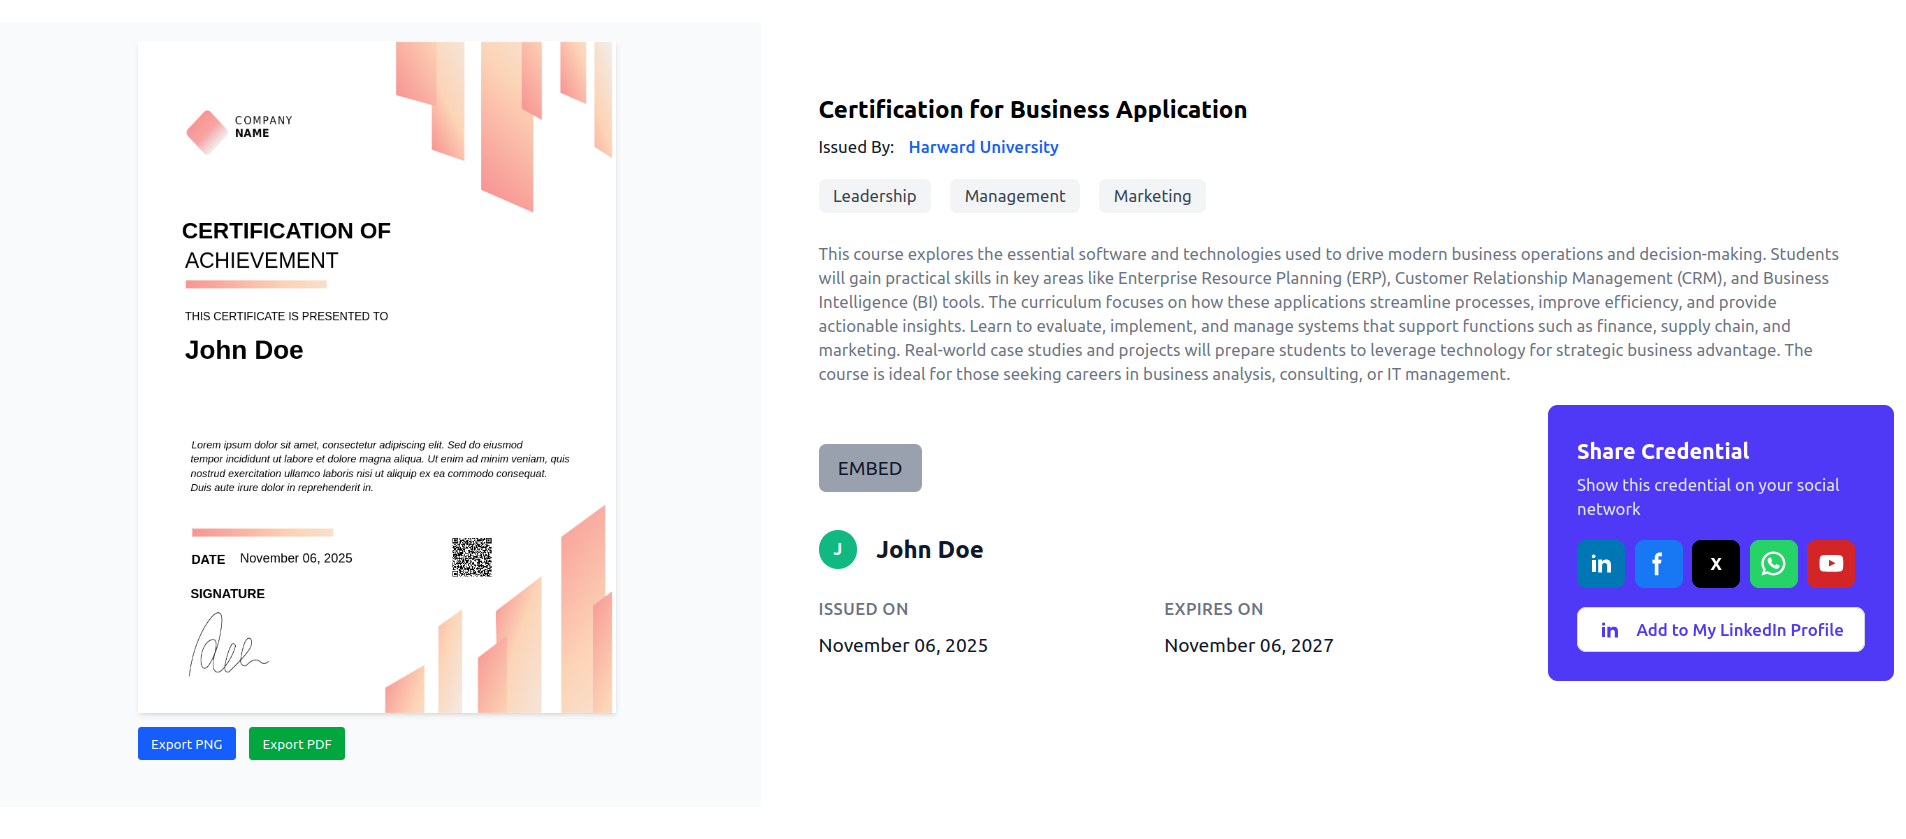
Task: Share credential on Facebook icon
Action: [x=1658, y=564]
